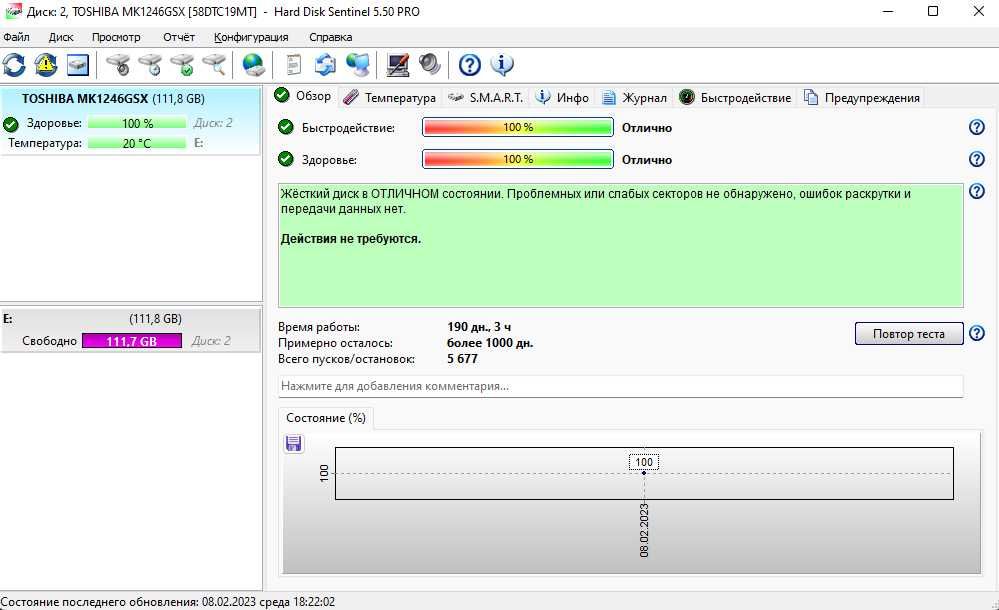Click the floppy save icon on the chart

(294, 444)
